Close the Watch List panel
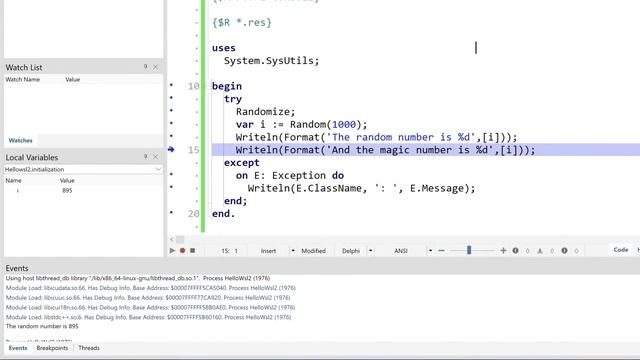The image size is (640, 360). (156, 67)
